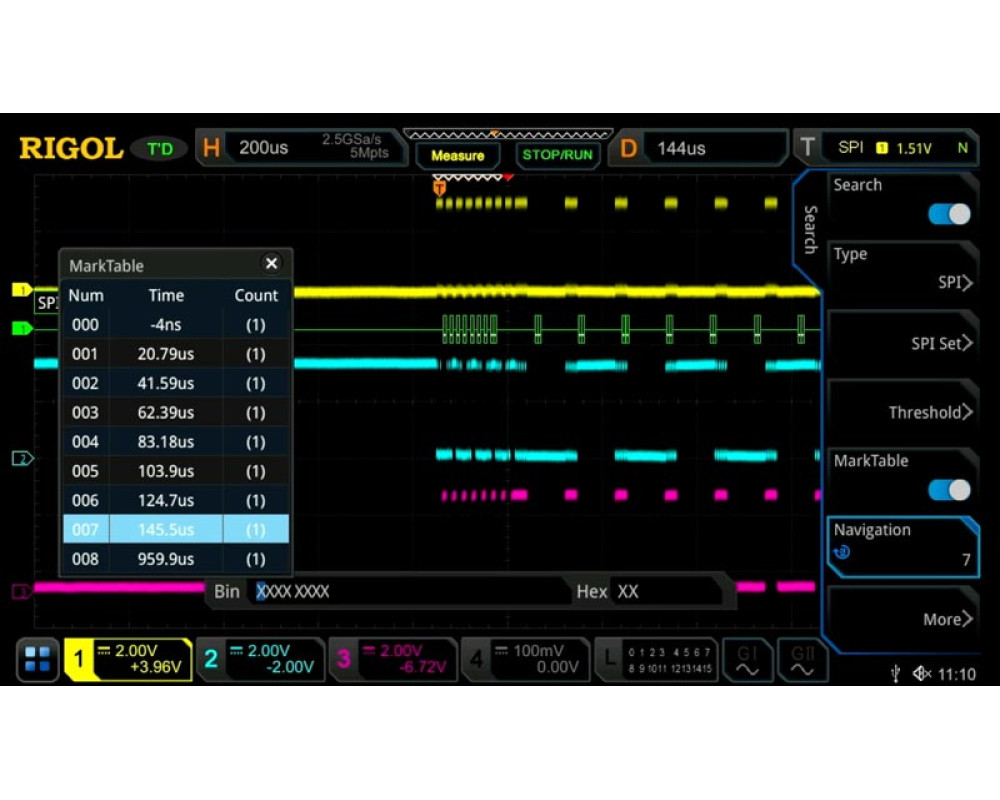Image resolution: width=1000 pixels, height=800 pixels.
Task: Open the Threshold submenu
Action: (x=900, y=412)
